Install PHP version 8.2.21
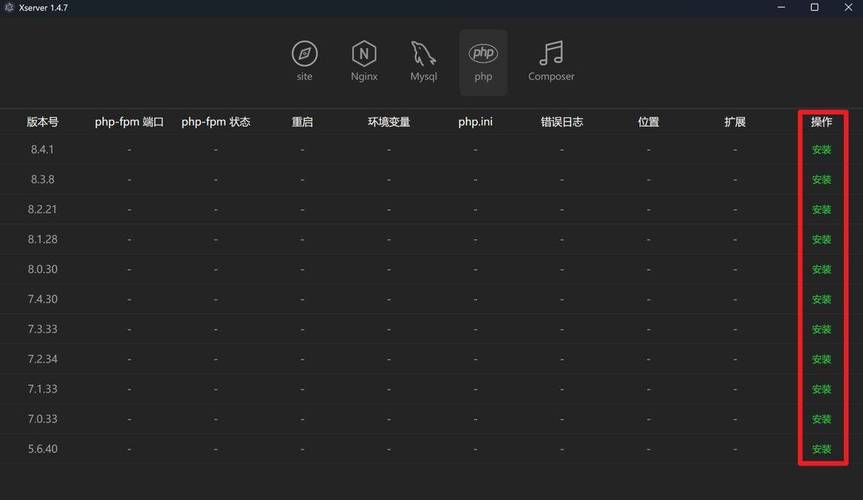The height and width of the screenshot is (500, 863). [x=821, y=209]
